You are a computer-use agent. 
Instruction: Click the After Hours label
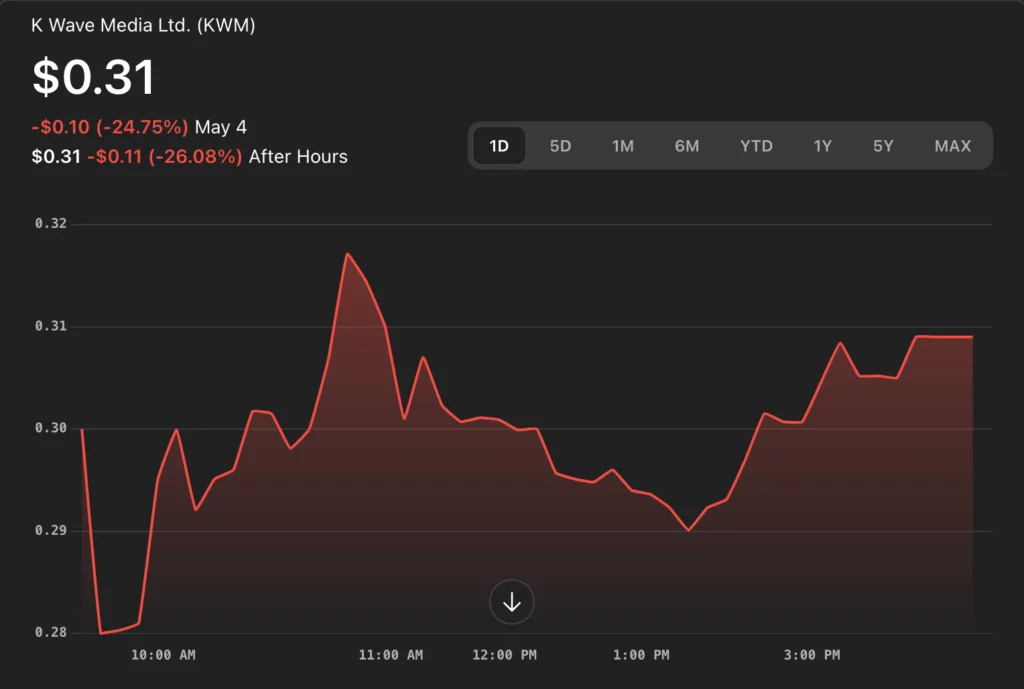pos(298,157)
